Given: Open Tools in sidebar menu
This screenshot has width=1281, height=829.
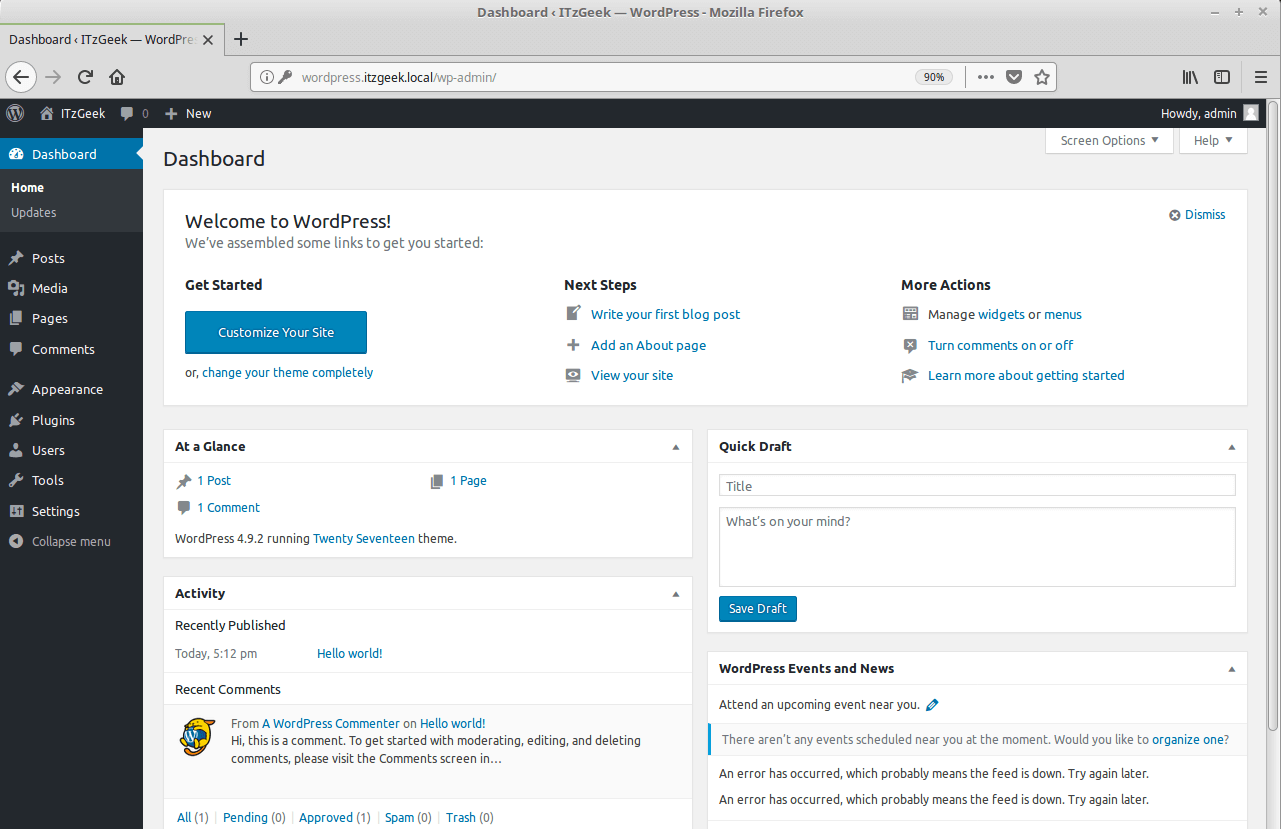Looking at the screenshot, I should pos(71,480).
